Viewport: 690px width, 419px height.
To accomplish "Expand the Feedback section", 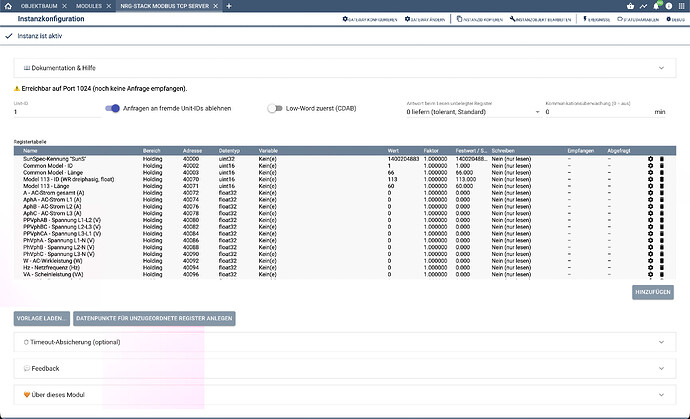I will (x=345, y=368).
